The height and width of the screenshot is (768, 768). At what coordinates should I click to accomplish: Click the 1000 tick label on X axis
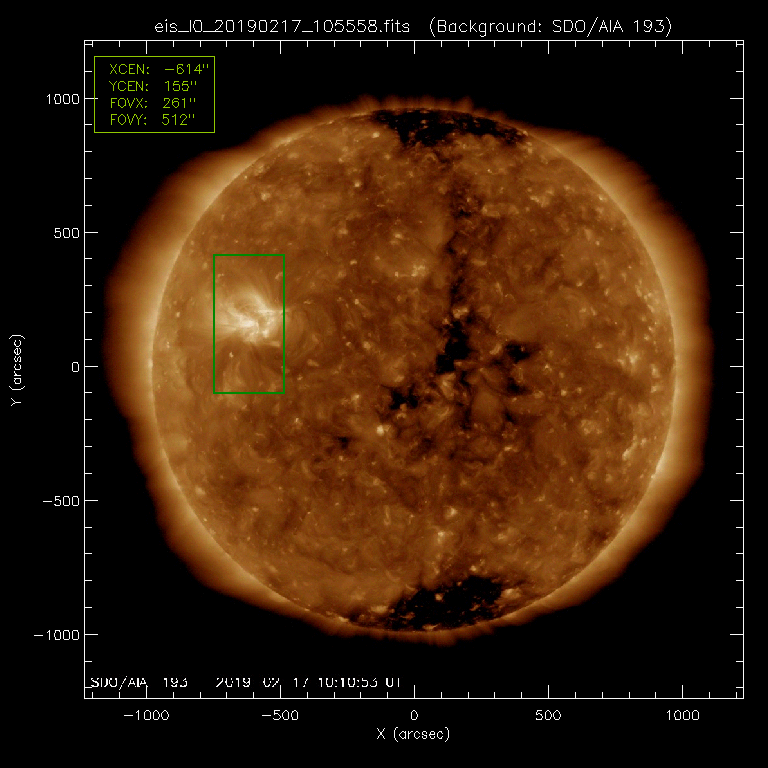pyautogui.click(x=682, y=716)
